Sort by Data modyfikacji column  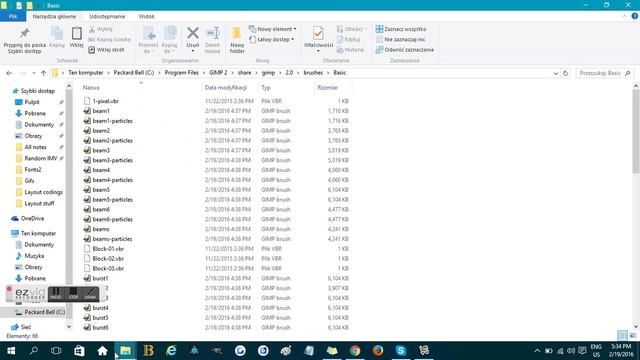coord(230,87)
